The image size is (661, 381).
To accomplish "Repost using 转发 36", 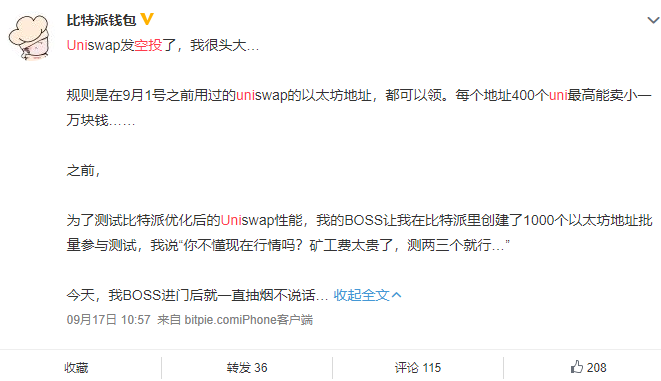I will pyautogui.click(x=247, y=368).
